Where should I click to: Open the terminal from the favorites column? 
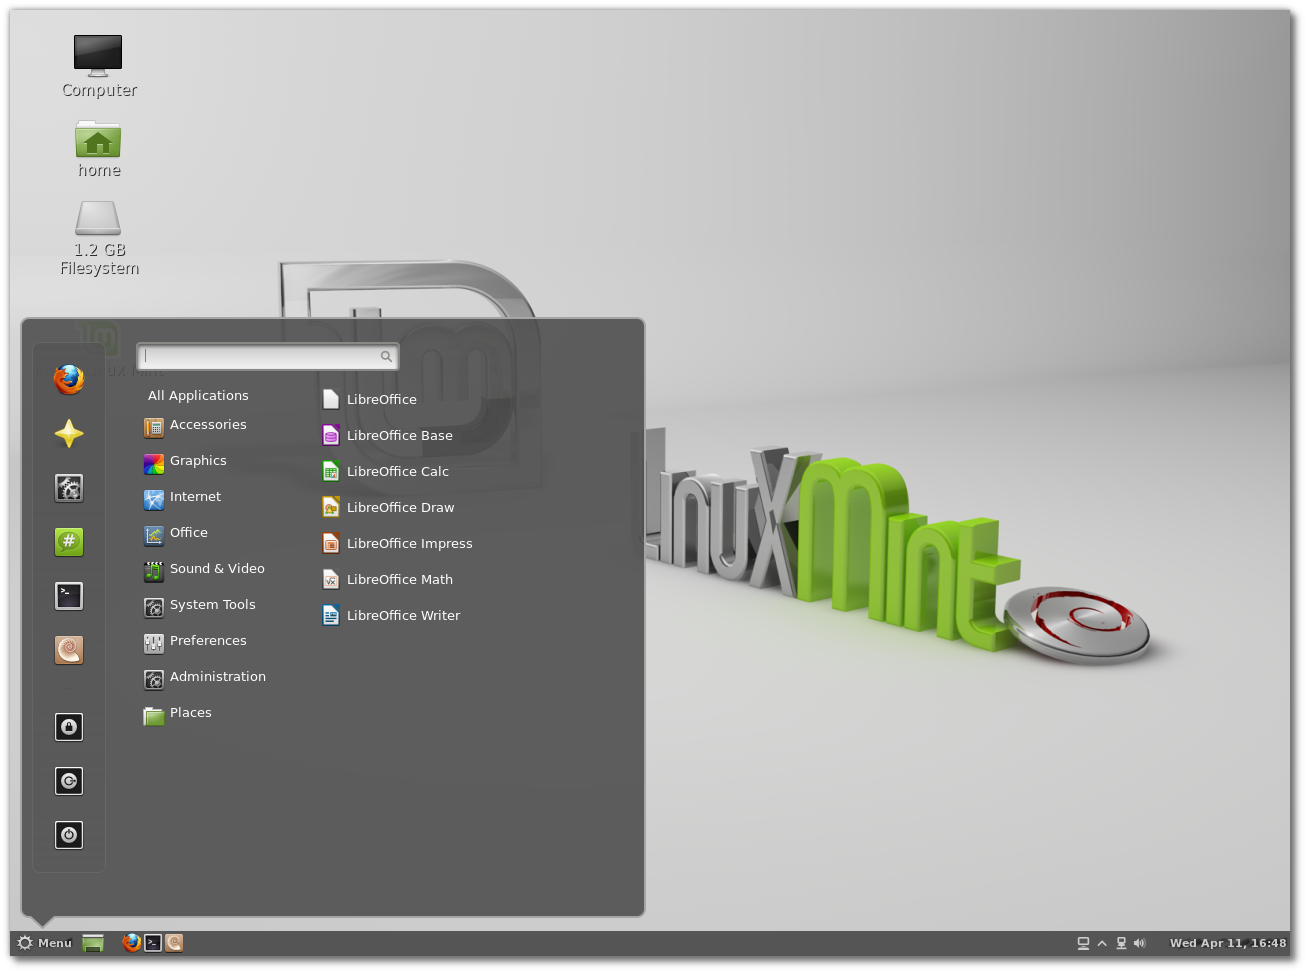(x=69, y=595)
